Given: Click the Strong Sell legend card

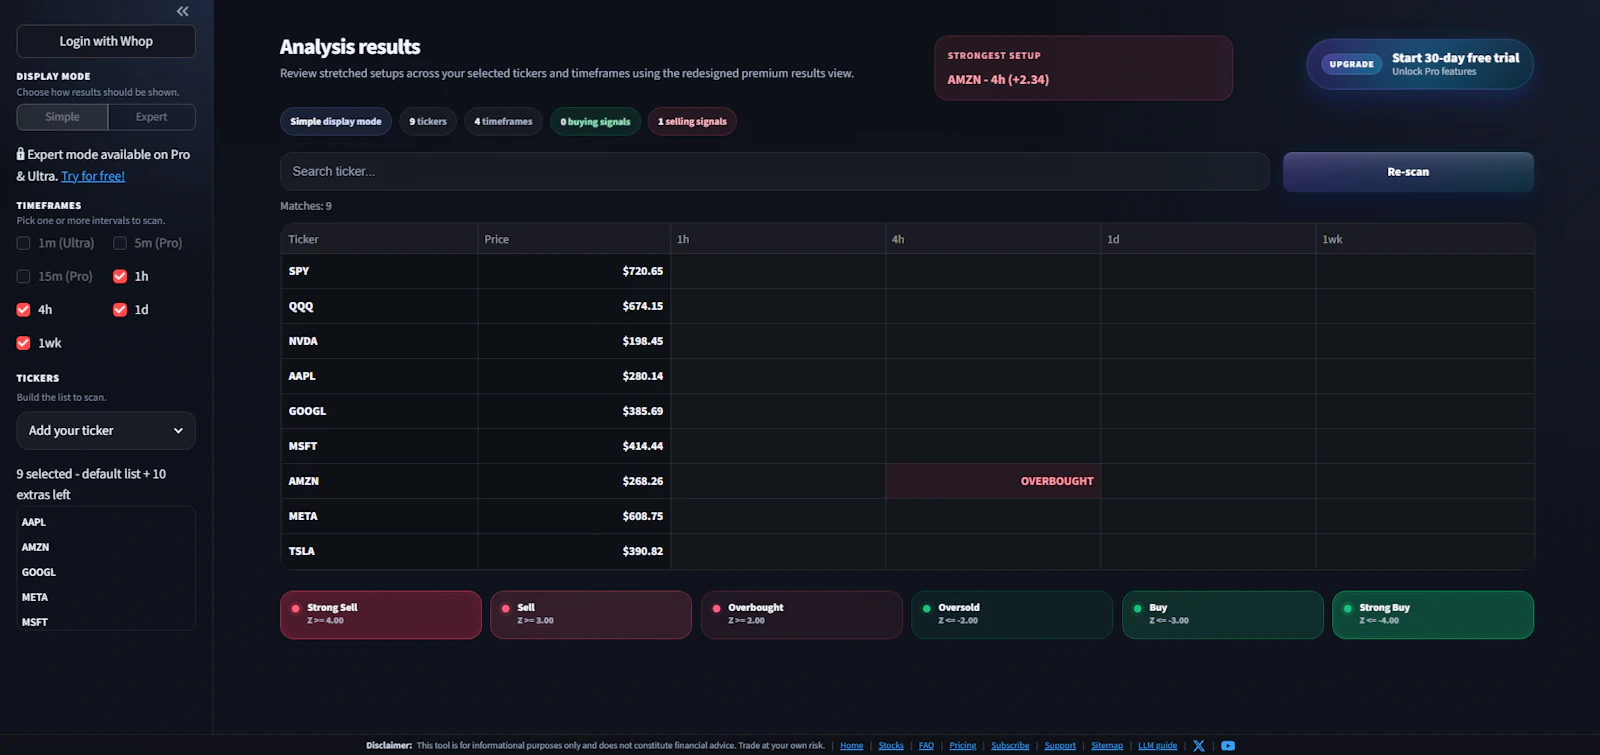Looking at the screenshot, I should coord(381,614).
